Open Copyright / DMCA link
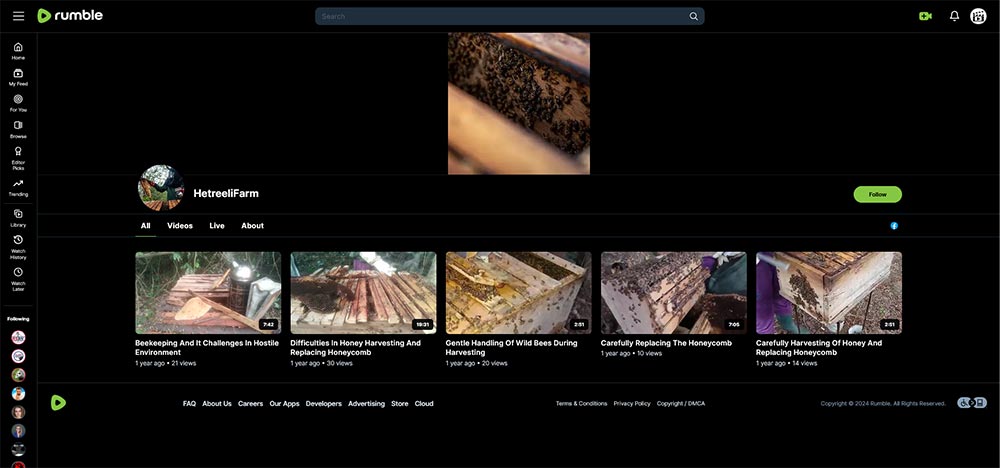The image size is (1000, 468). click(x=681, y=404)
